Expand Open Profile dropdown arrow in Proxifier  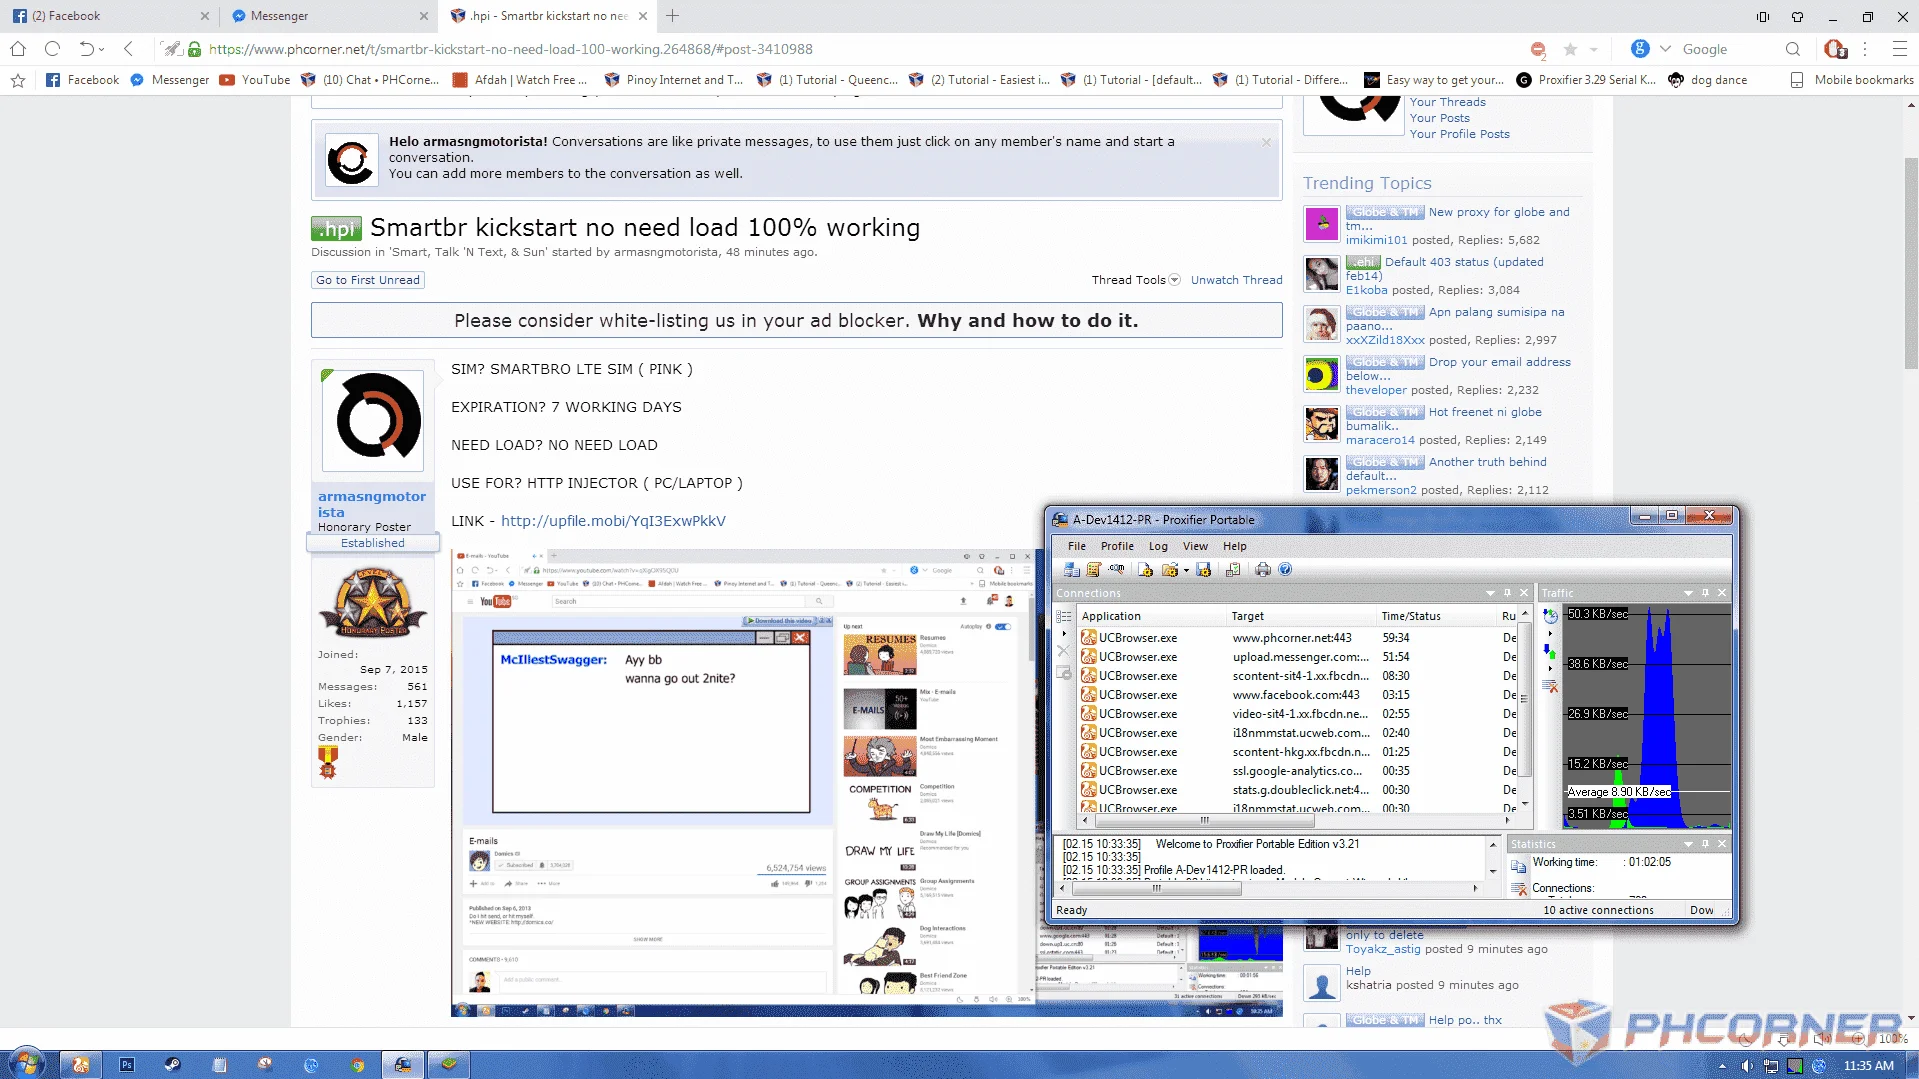pyautogui.click(x=1186, y=570)
